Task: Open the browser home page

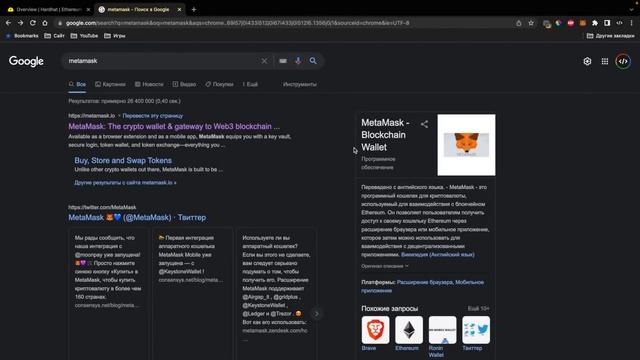Action: (x=45, y=23)
